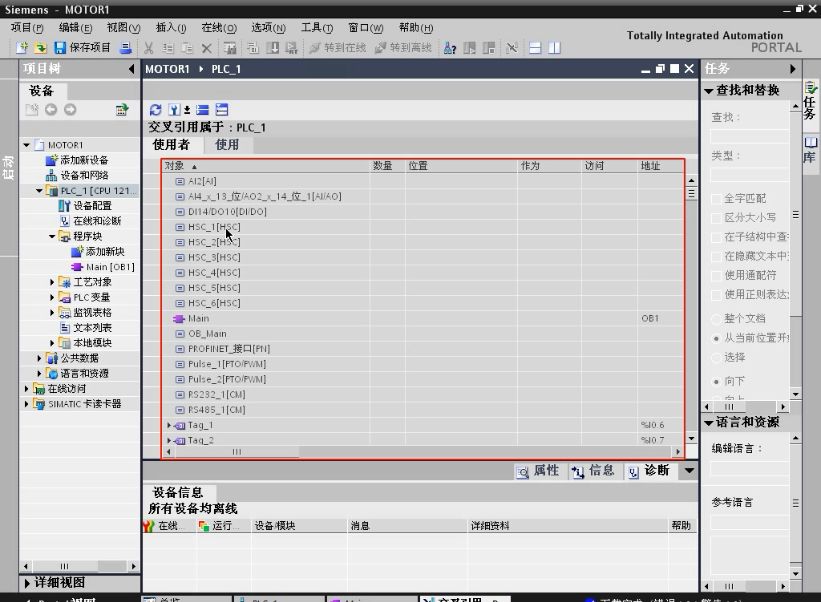Click the cross-reference table horizontal scrollbar

(x=423, y=451)
